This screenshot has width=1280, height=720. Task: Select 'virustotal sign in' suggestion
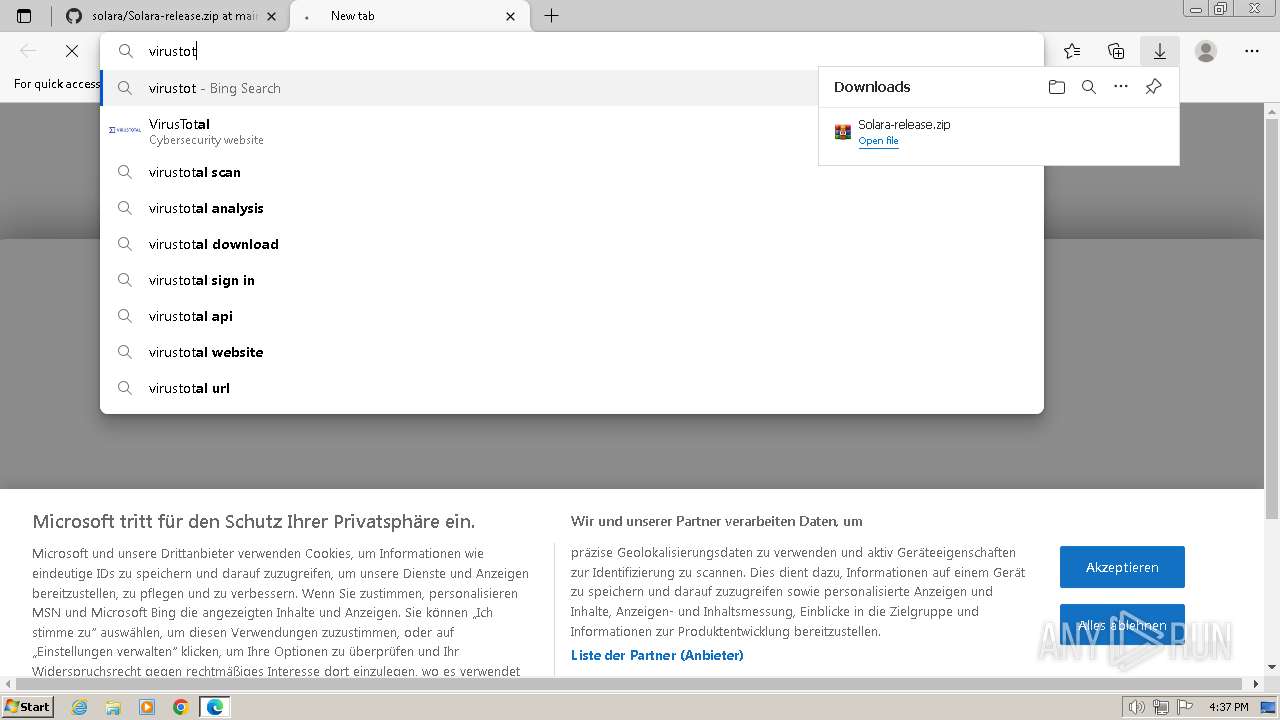point(572,280)
